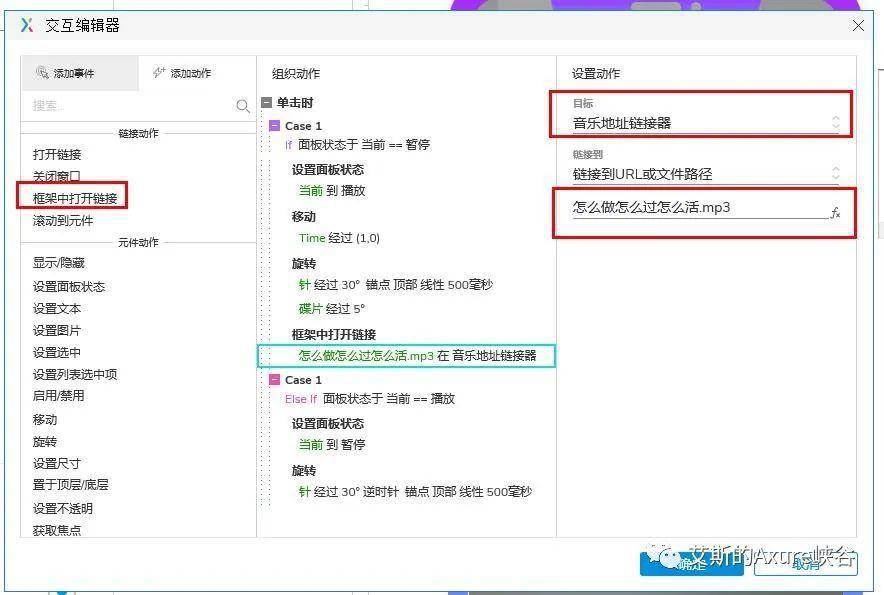This screenshot has width=884, height=595.
Task: Click the Axure logo icon in title bar
Action: coord(26,25)
